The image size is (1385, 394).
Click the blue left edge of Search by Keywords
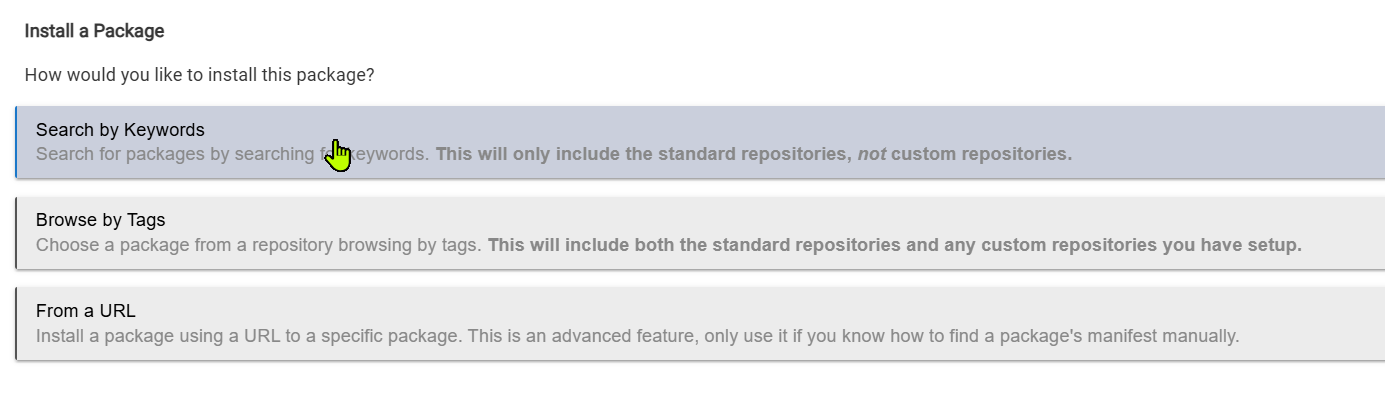16,142
